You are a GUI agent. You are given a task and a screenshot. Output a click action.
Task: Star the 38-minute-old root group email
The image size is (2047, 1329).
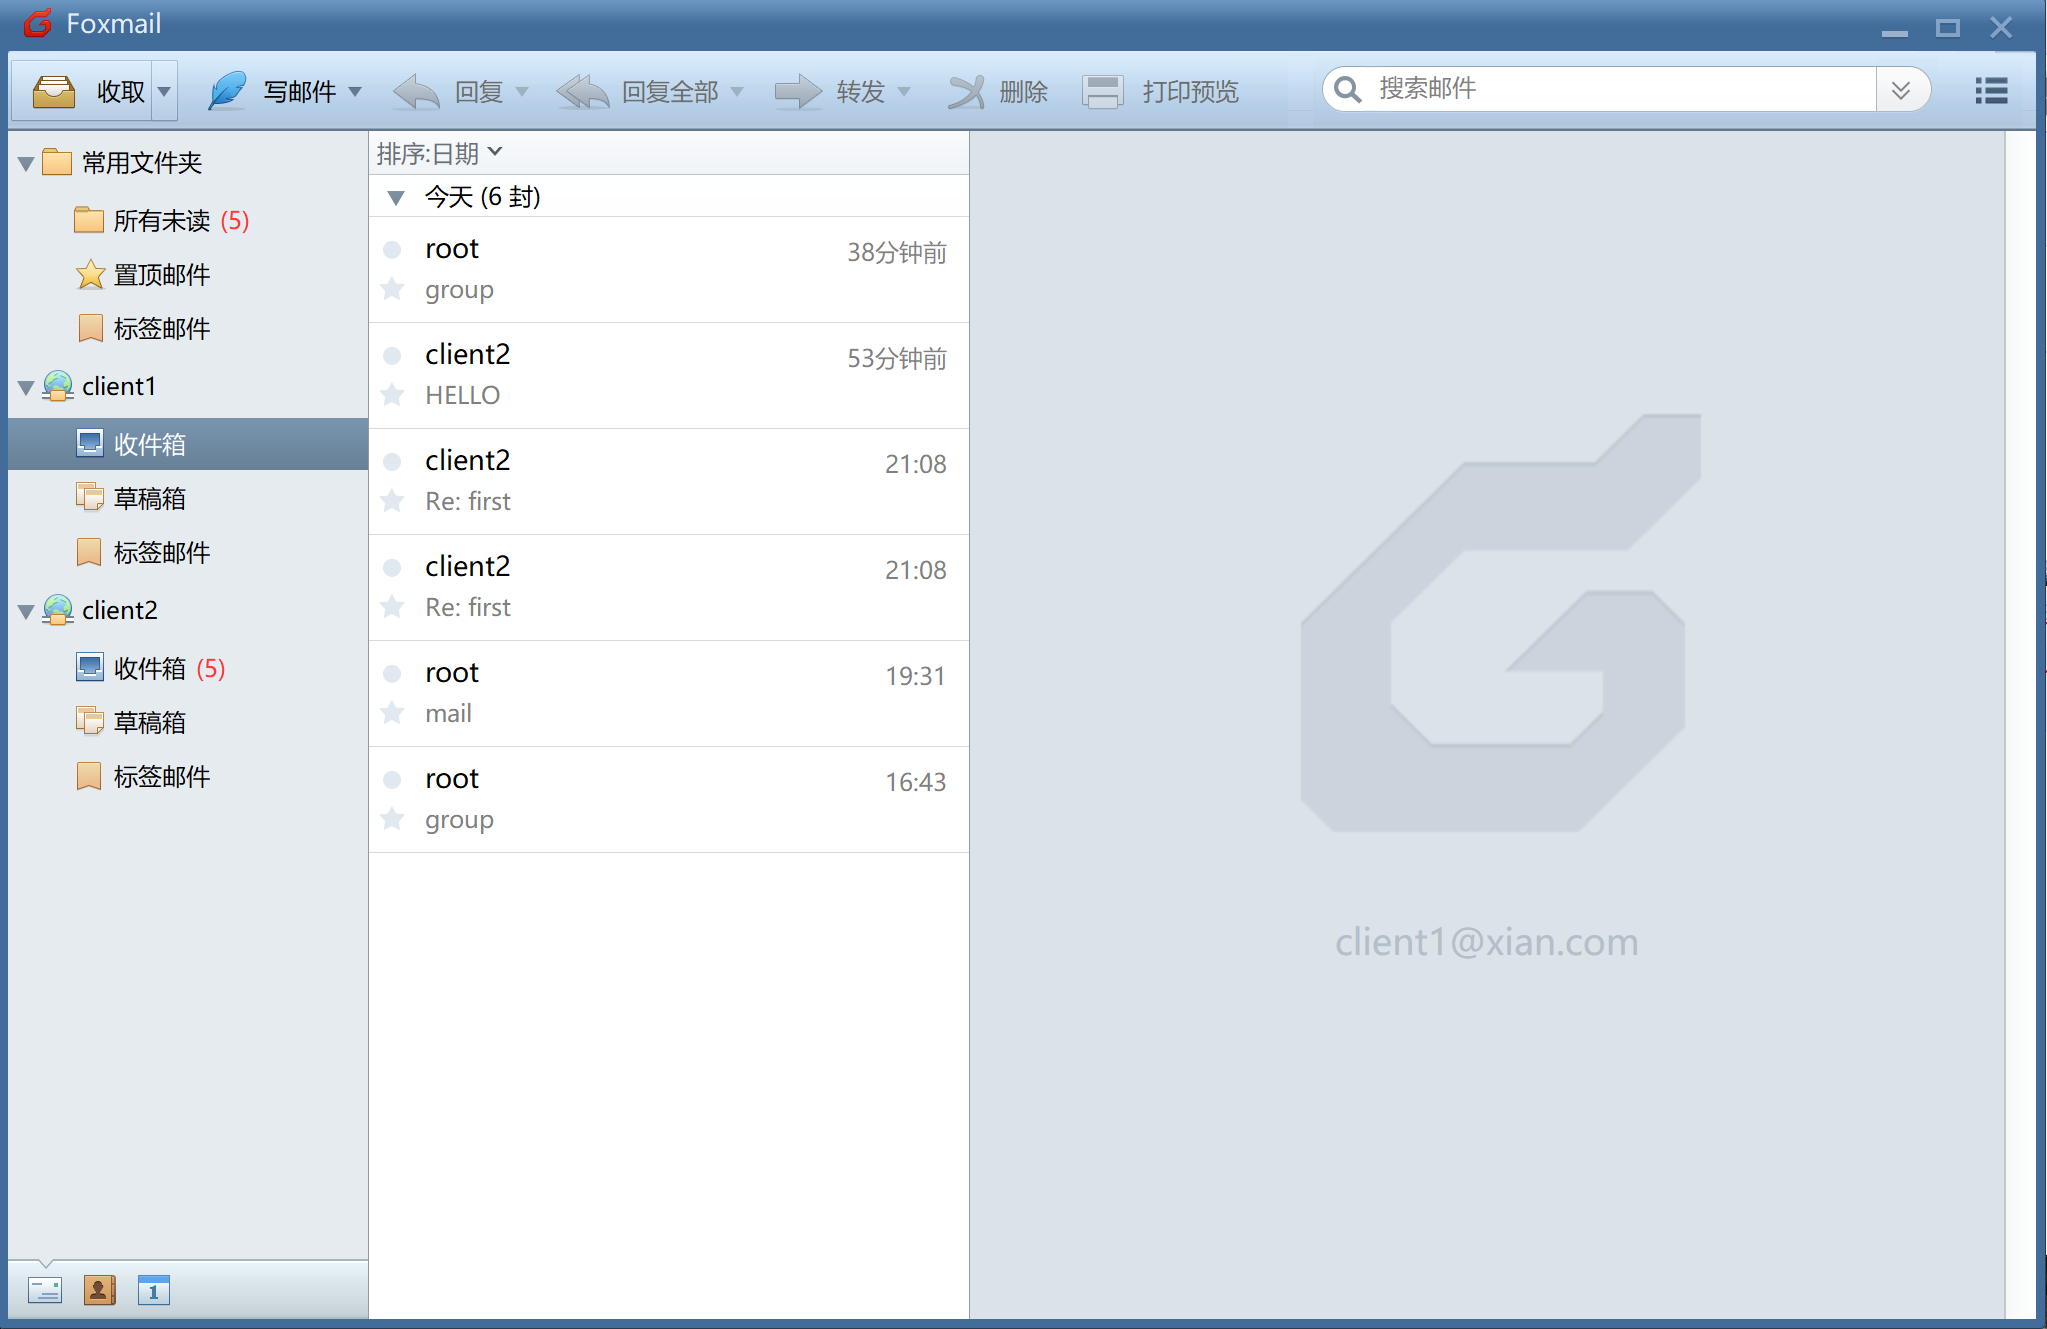[x=392, y=290]
